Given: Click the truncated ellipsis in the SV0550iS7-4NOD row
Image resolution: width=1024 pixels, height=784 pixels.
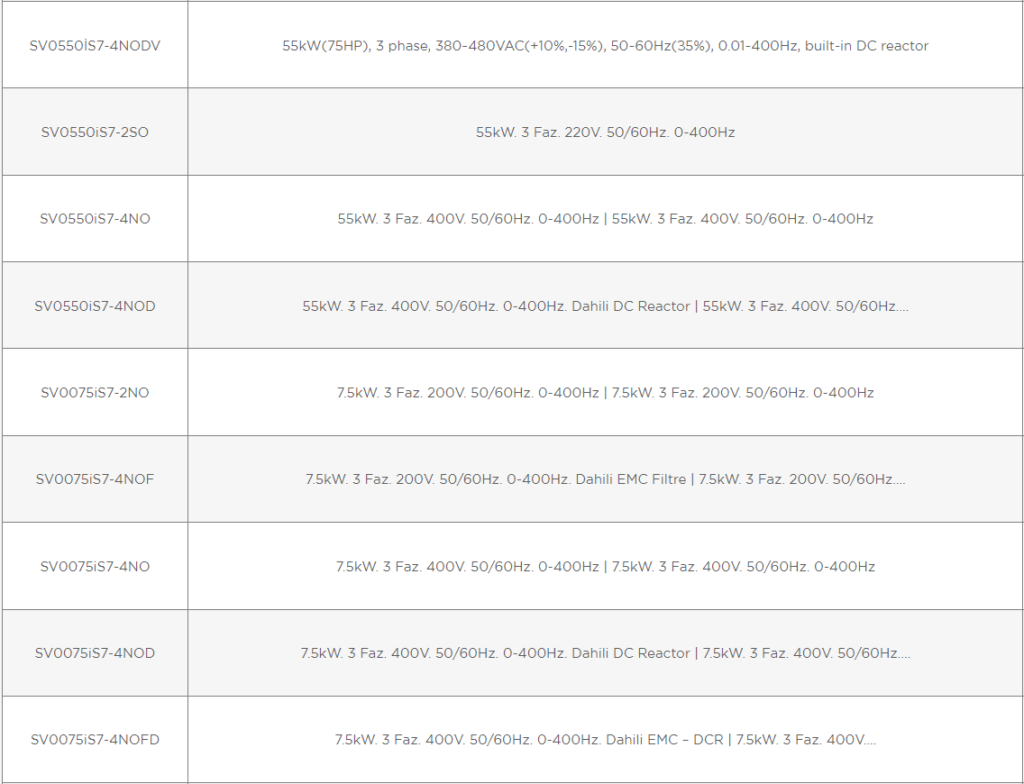Looking at the screenshot, I should (x=902, y=309).
